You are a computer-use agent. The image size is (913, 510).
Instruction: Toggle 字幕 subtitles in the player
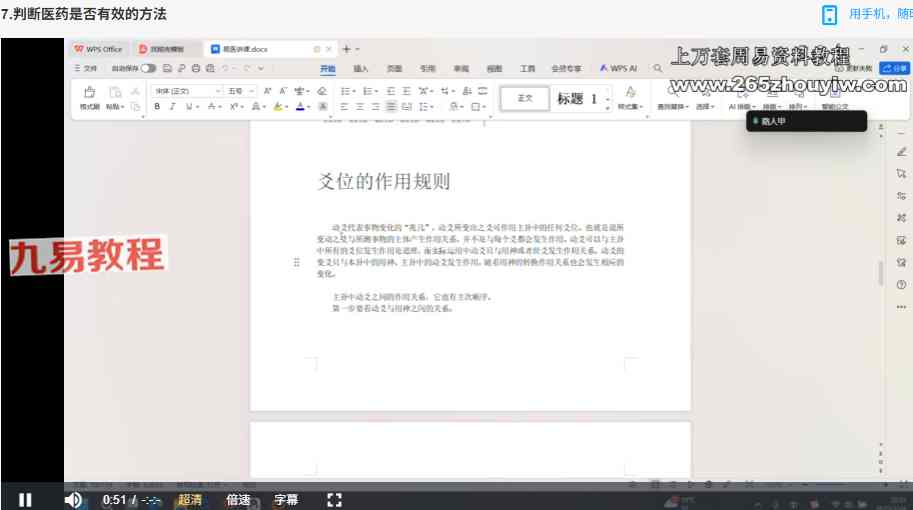click(x=286, y=500)
